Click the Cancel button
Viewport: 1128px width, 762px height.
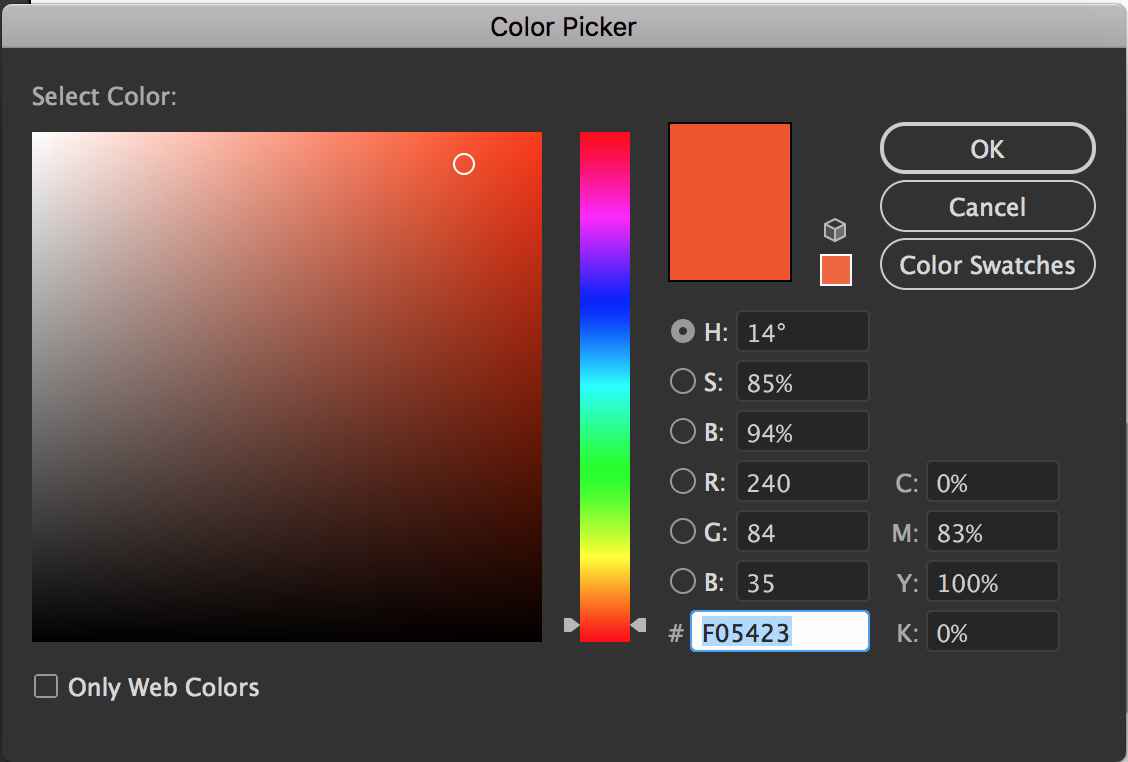coord(987,206)
